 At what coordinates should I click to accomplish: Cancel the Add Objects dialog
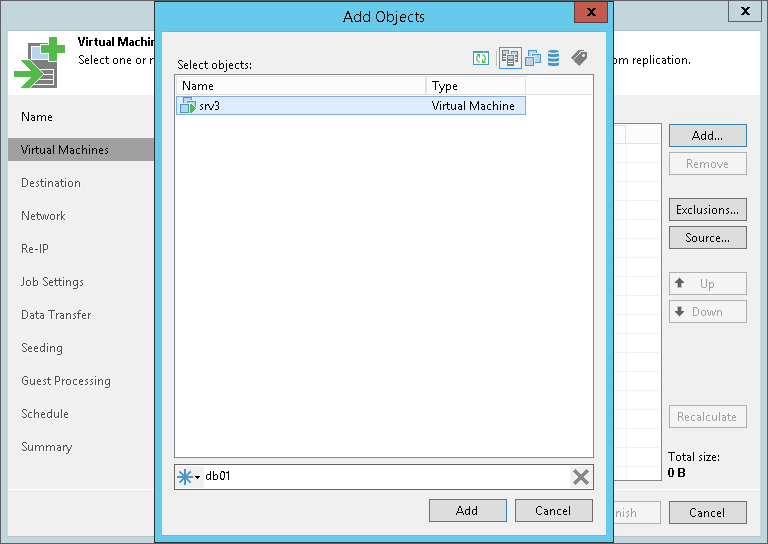click(x=553, y=511)
